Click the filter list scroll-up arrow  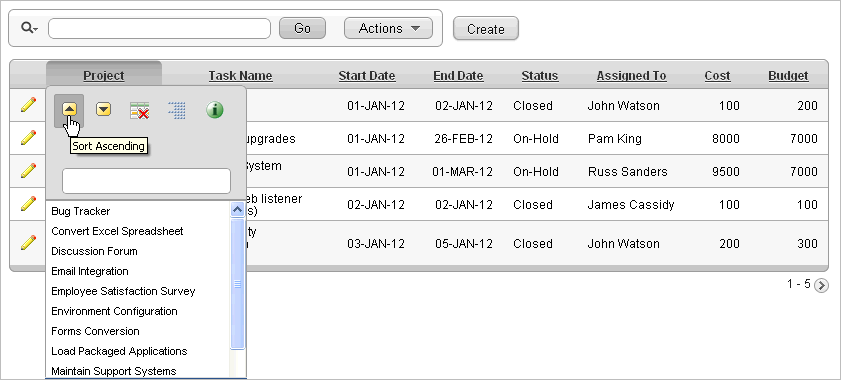click(238, 210)
